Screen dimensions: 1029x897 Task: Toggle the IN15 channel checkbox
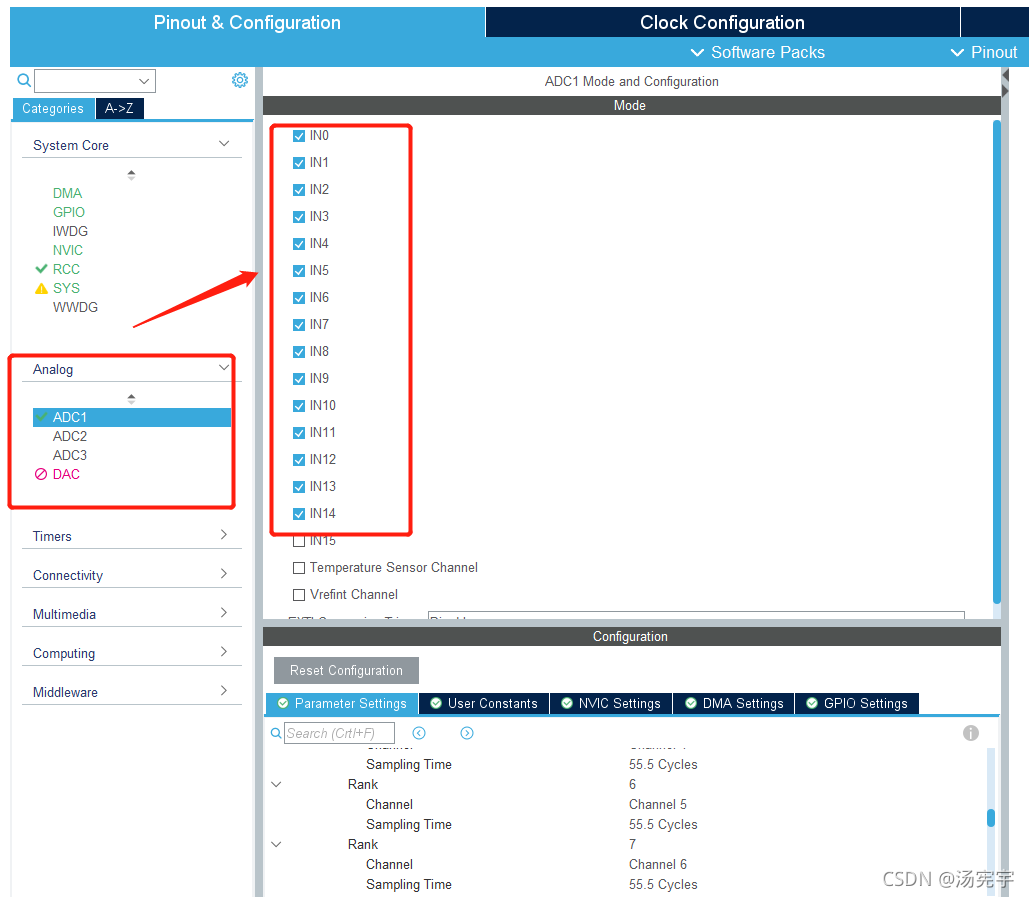click(299, 541)
